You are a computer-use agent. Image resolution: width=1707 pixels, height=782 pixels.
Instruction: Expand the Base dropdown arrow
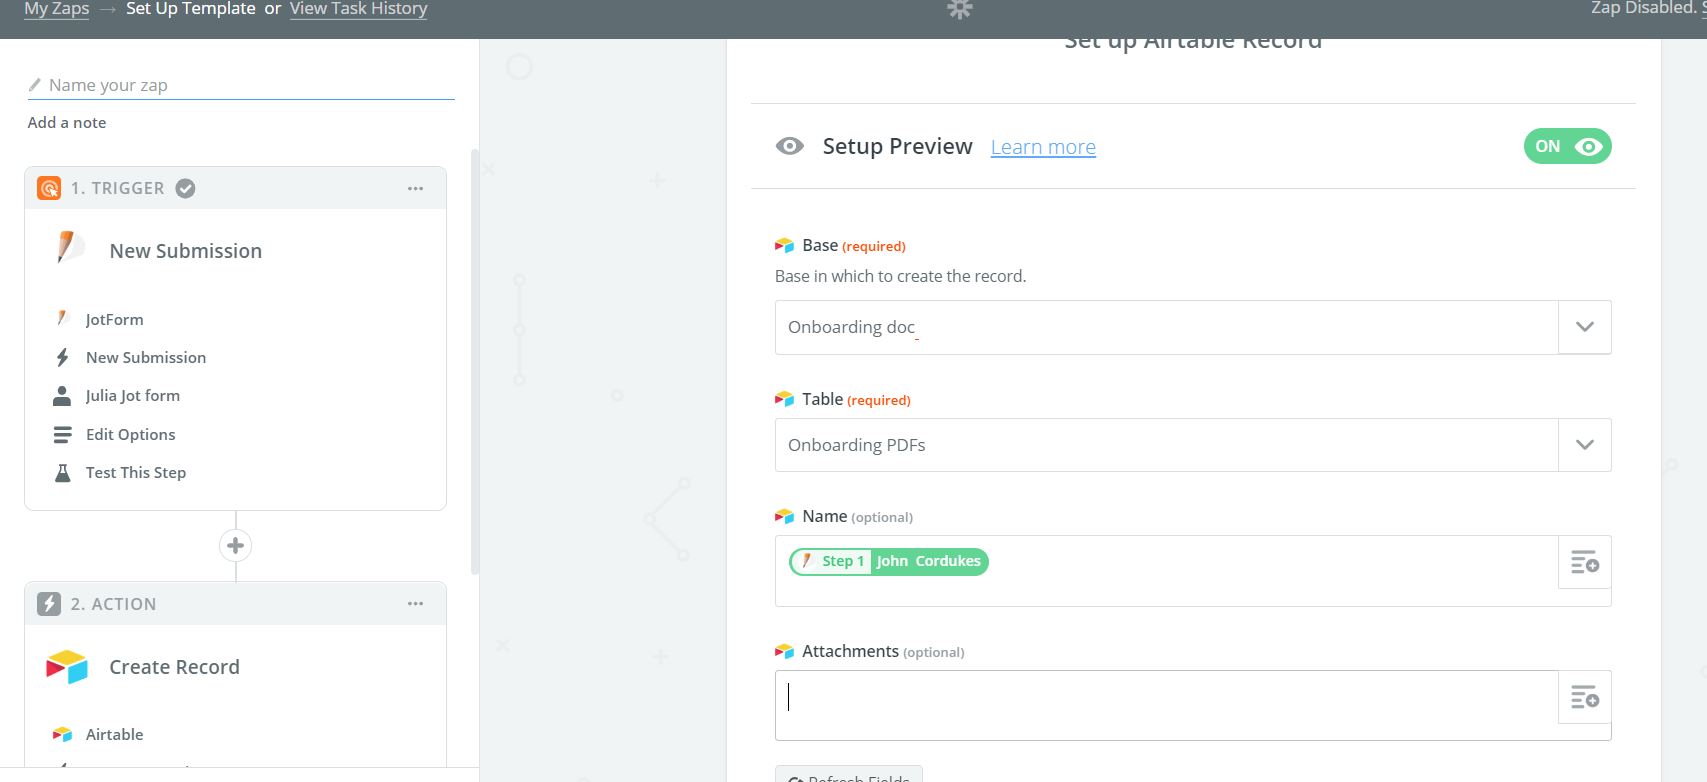[x=1585, y=327]
